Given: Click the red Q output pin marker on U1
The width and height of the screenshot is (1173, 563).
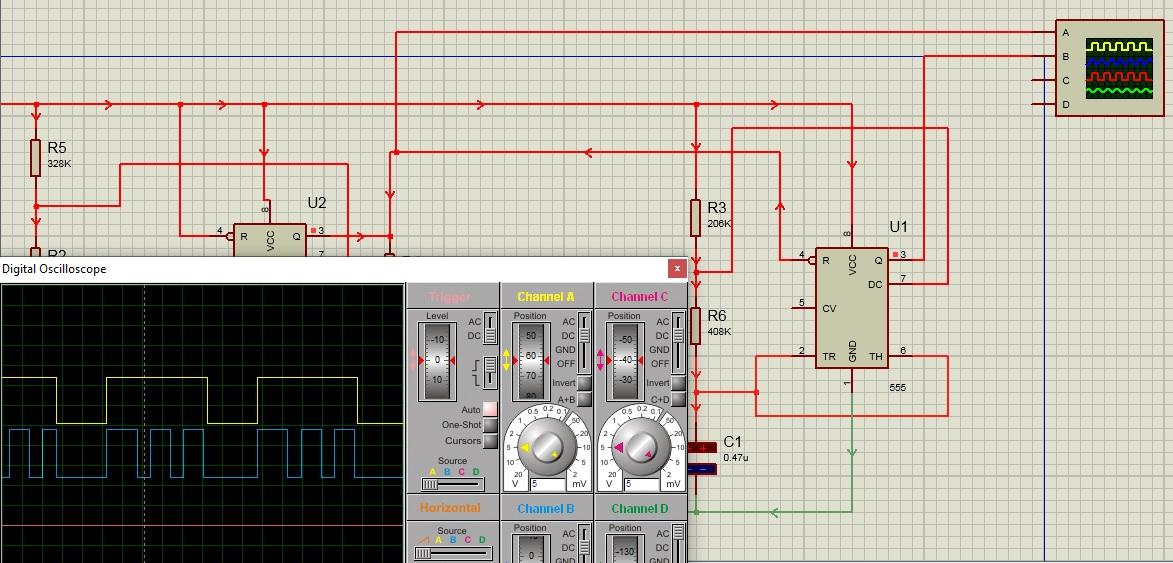Looking at the screenshot, I should pos(895,255).
